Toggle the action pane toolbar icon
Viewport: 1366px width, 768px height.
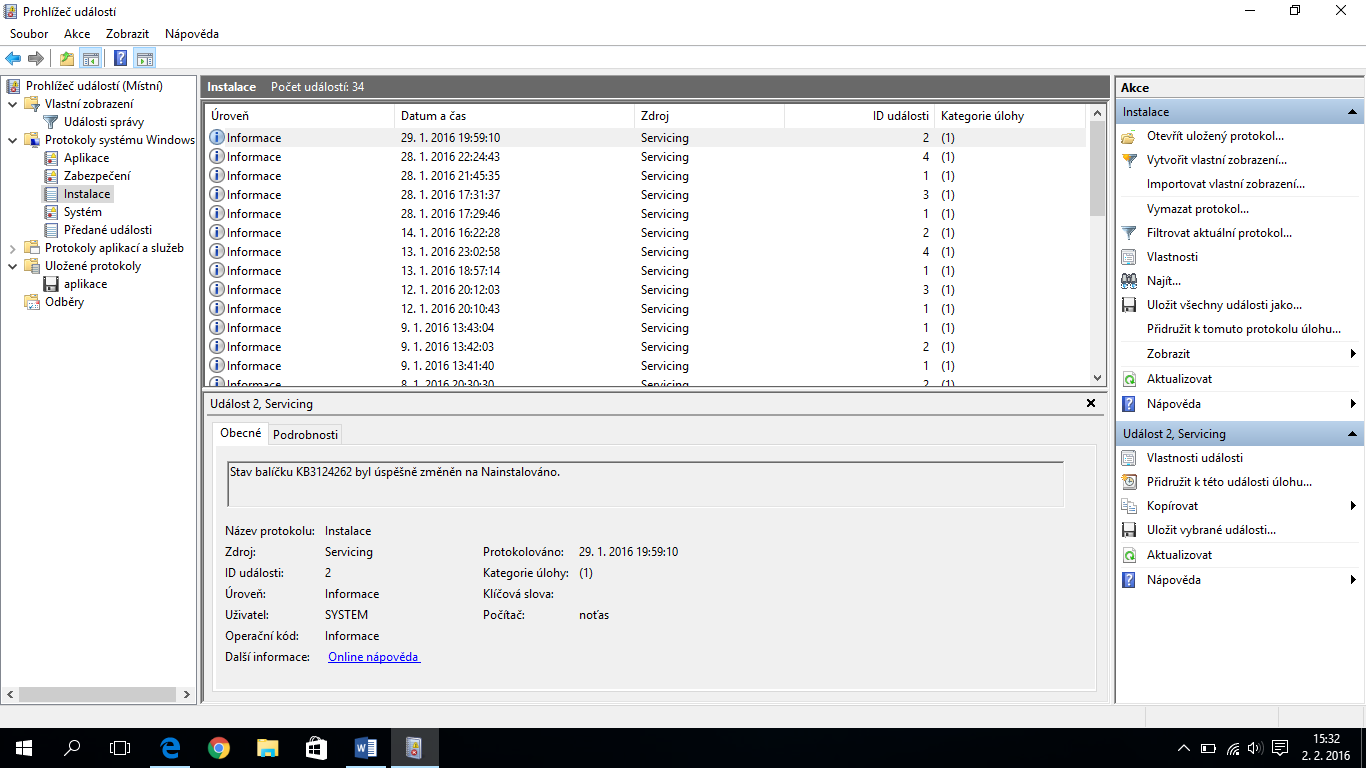(144, 58)
